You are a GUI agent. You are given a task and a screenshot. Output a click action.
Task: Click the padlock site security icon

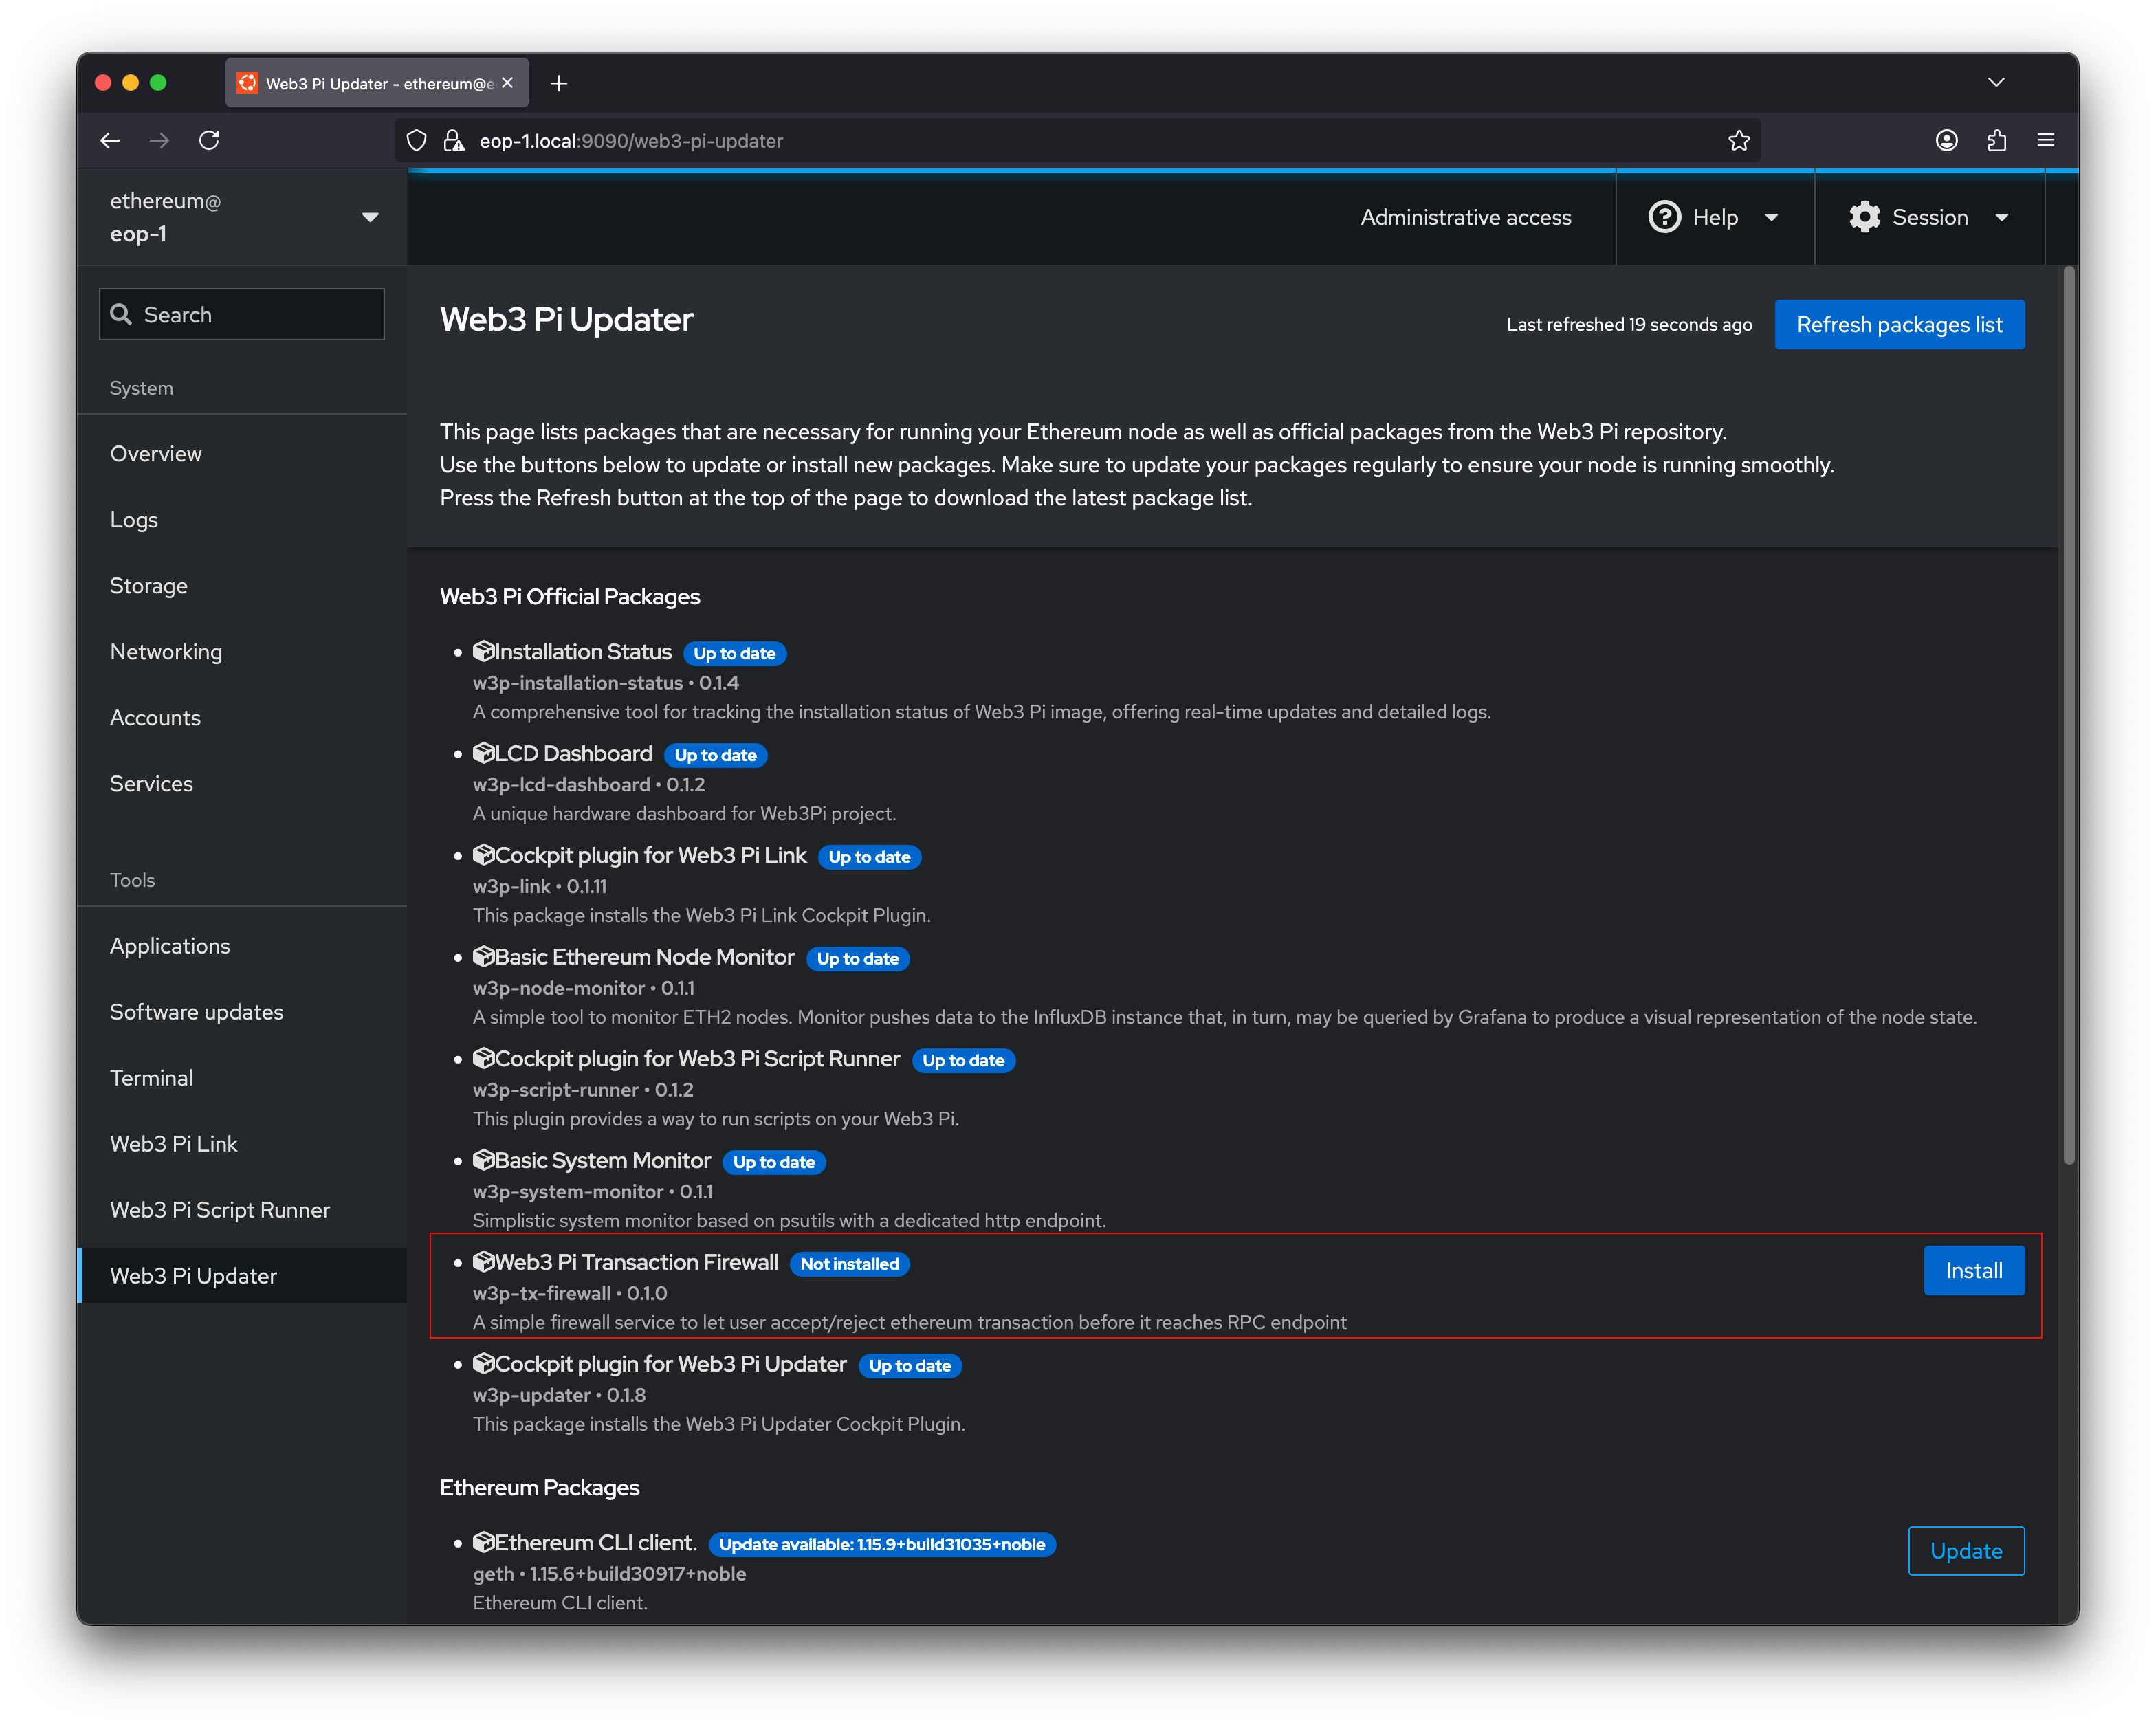pos(454,141)
